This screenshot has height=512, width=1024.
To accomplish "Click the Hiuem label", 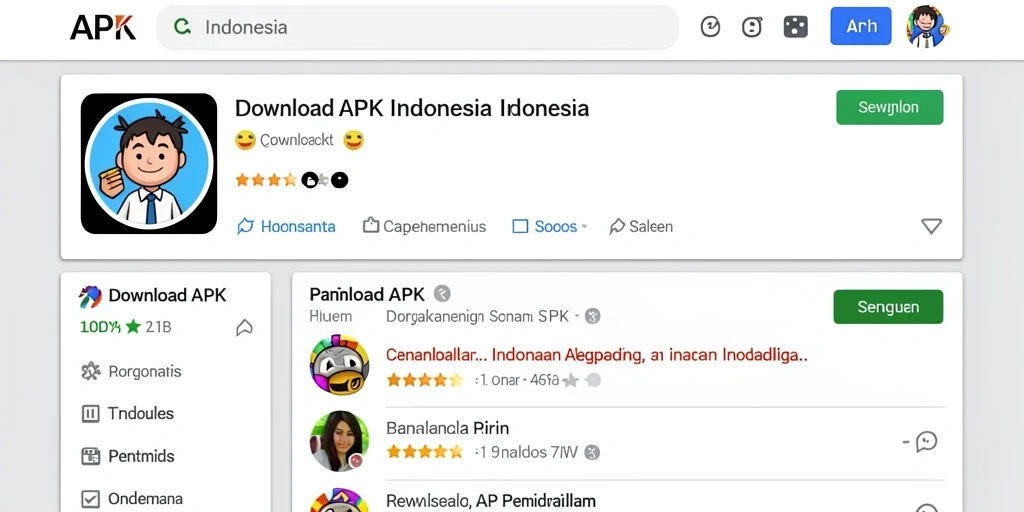I will (330, 317).
